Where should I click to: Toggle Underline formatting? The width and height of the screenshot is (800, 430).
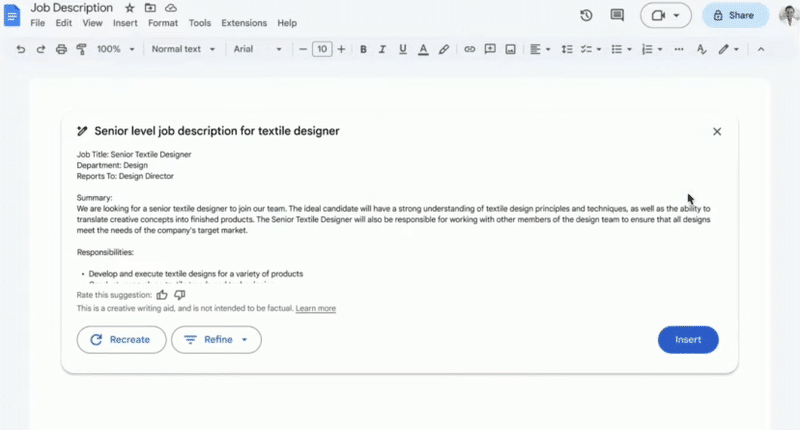(x=403, y=49)
